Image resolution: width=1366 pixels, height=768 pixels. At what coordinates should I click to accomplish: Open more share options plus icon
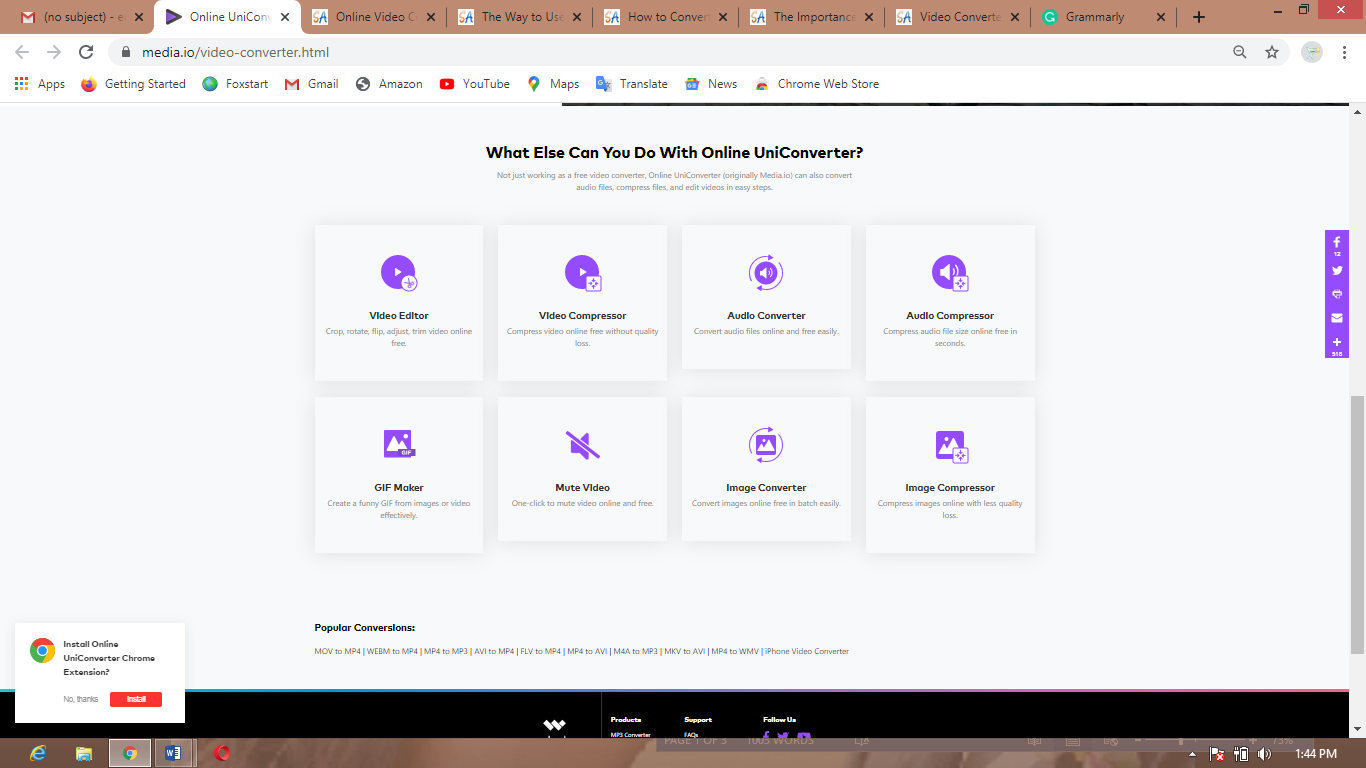[x=1337, y=344]
